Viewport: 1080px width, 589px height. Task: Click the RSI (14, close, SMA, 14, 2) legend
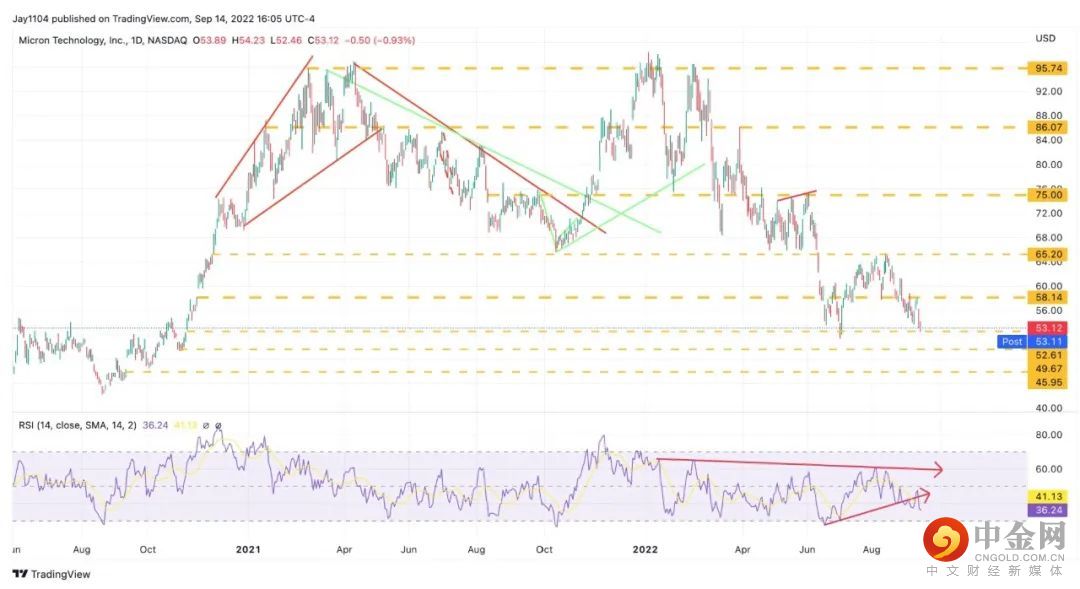[78, 425]
